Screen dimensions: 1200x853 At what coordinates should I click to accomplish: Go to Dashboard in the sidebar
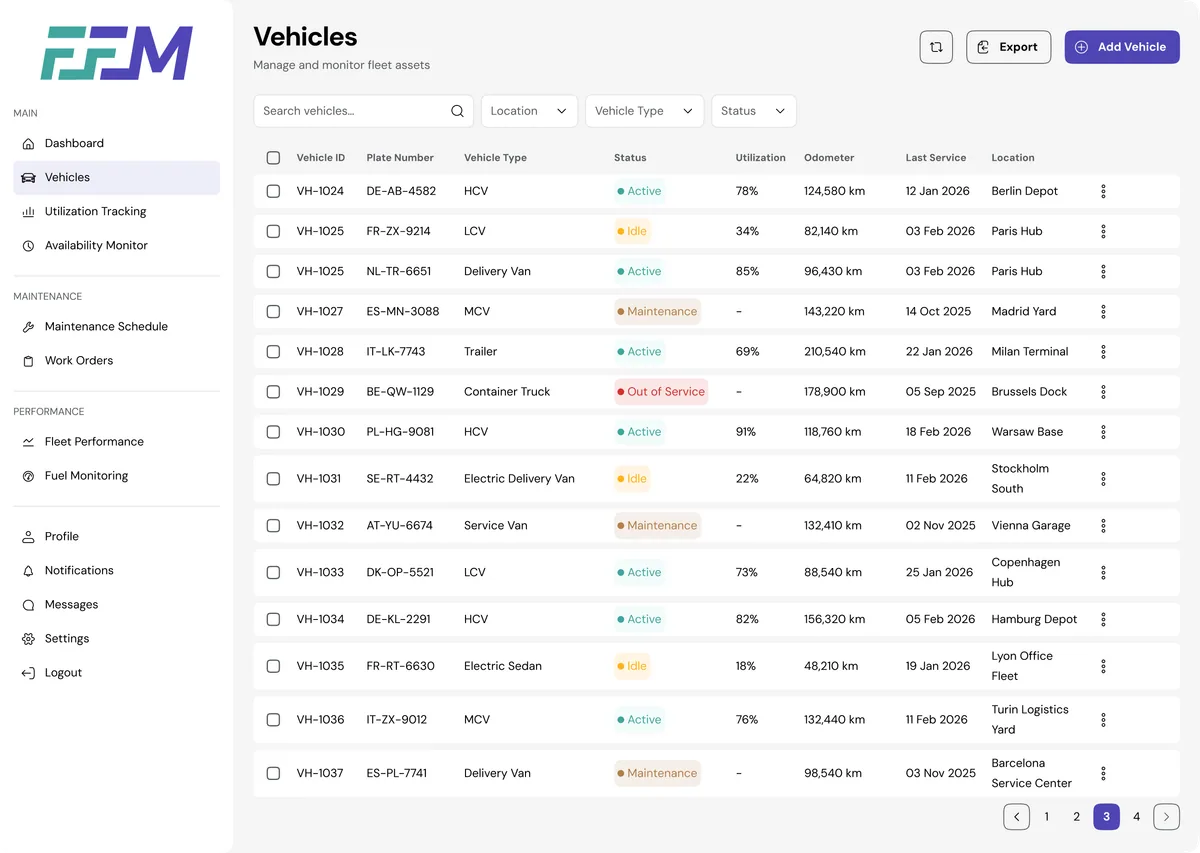tap(73, 143)
